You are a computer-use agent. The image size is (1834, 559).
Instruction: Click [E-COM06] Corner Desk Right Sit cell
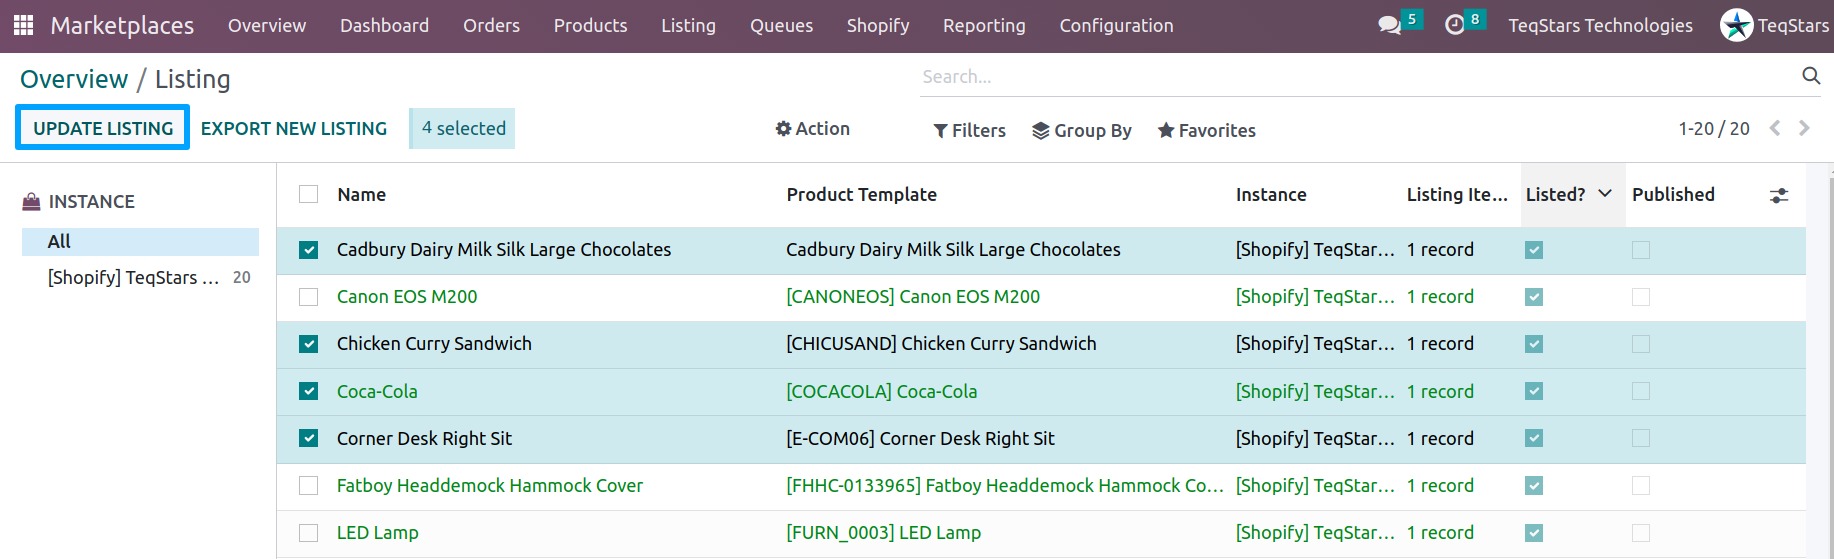click(x=920, y=438)
